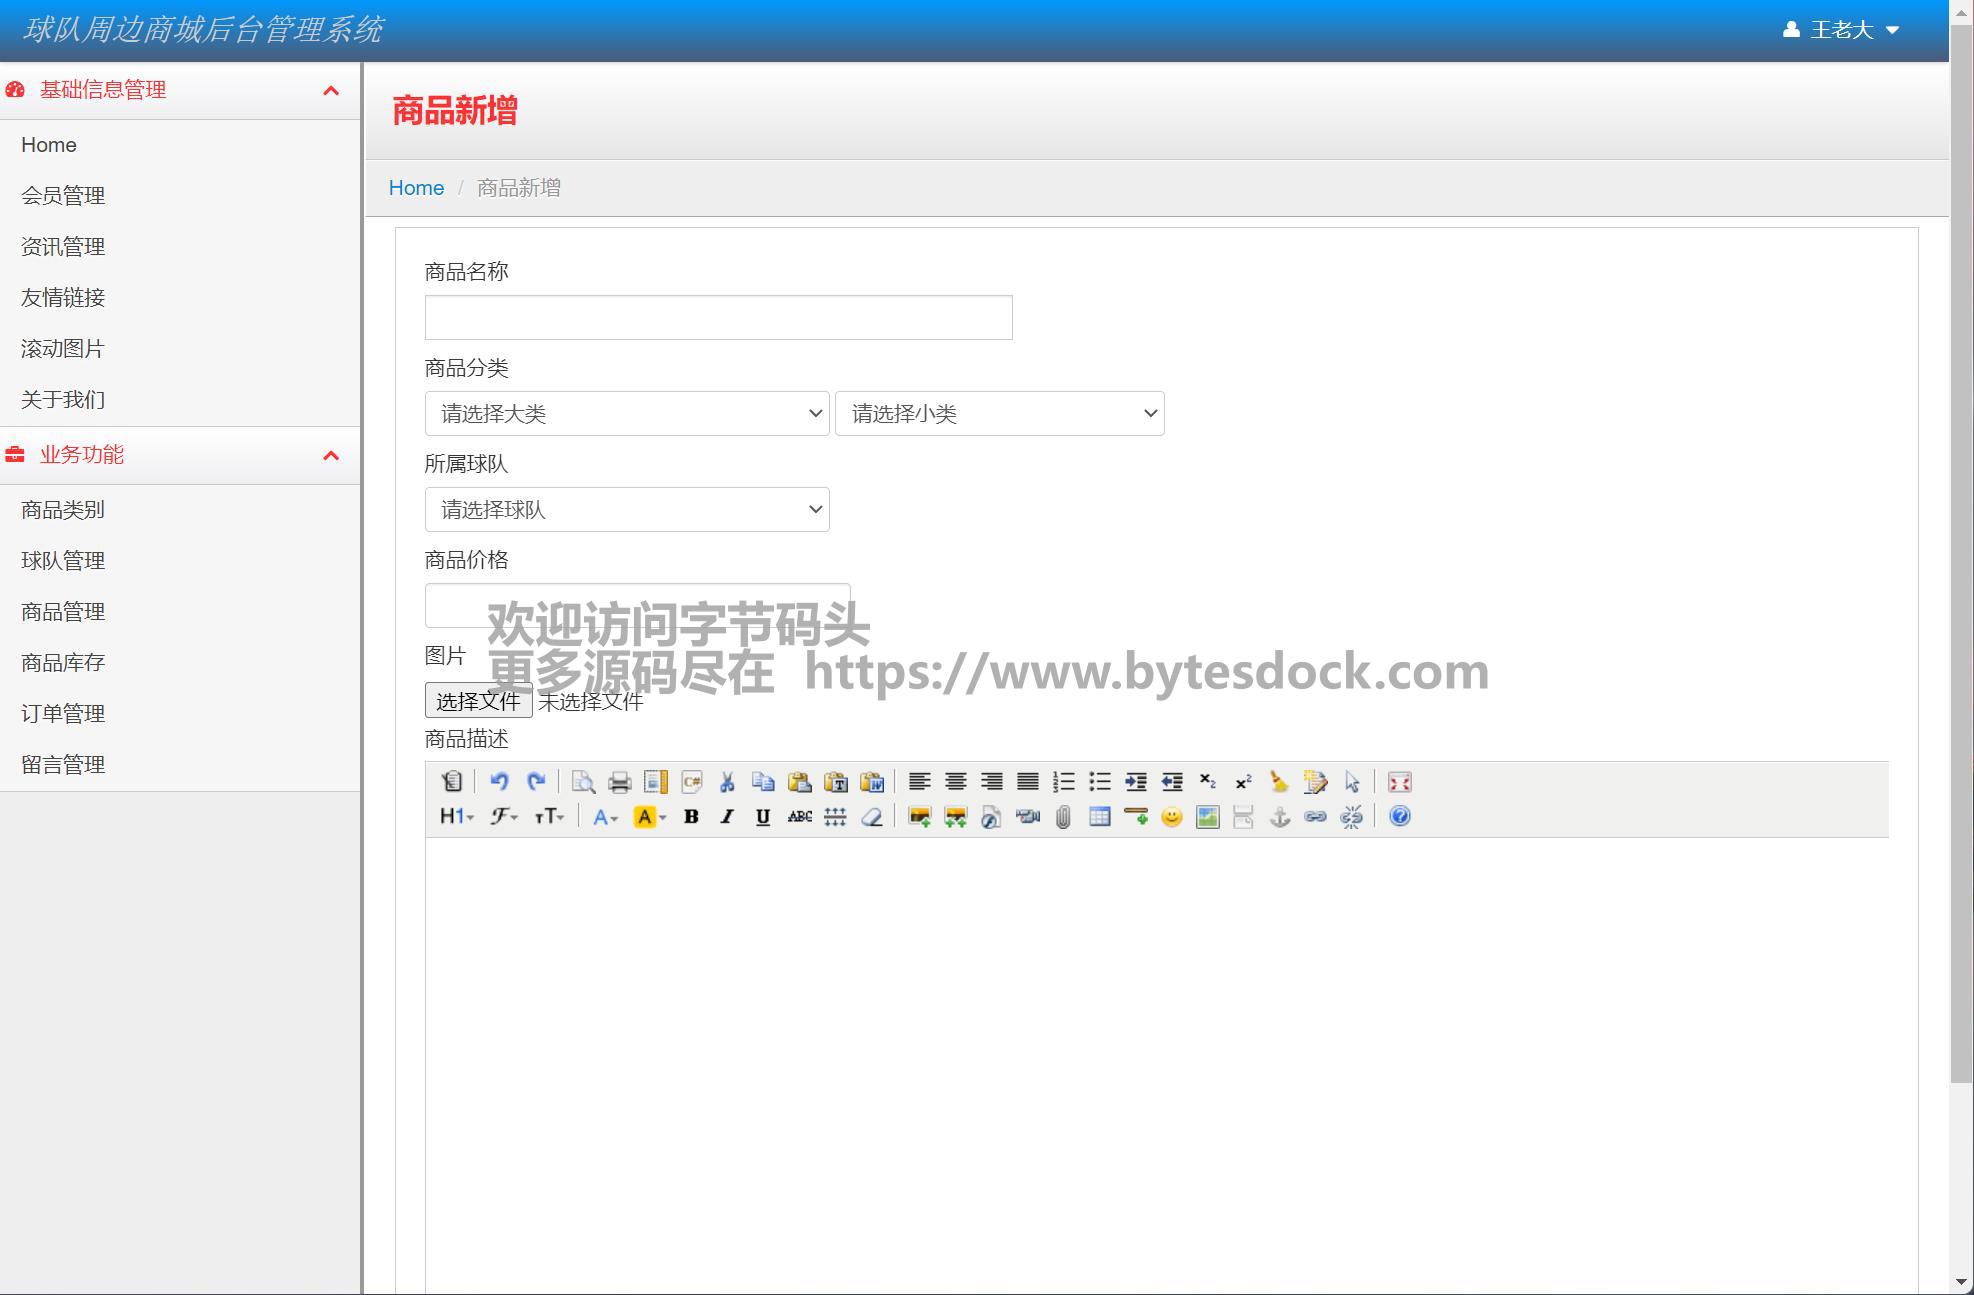The image size is (1974, 1295).
Task: Open 商品管理 in the sidebar menu
Action: (63, 612)
